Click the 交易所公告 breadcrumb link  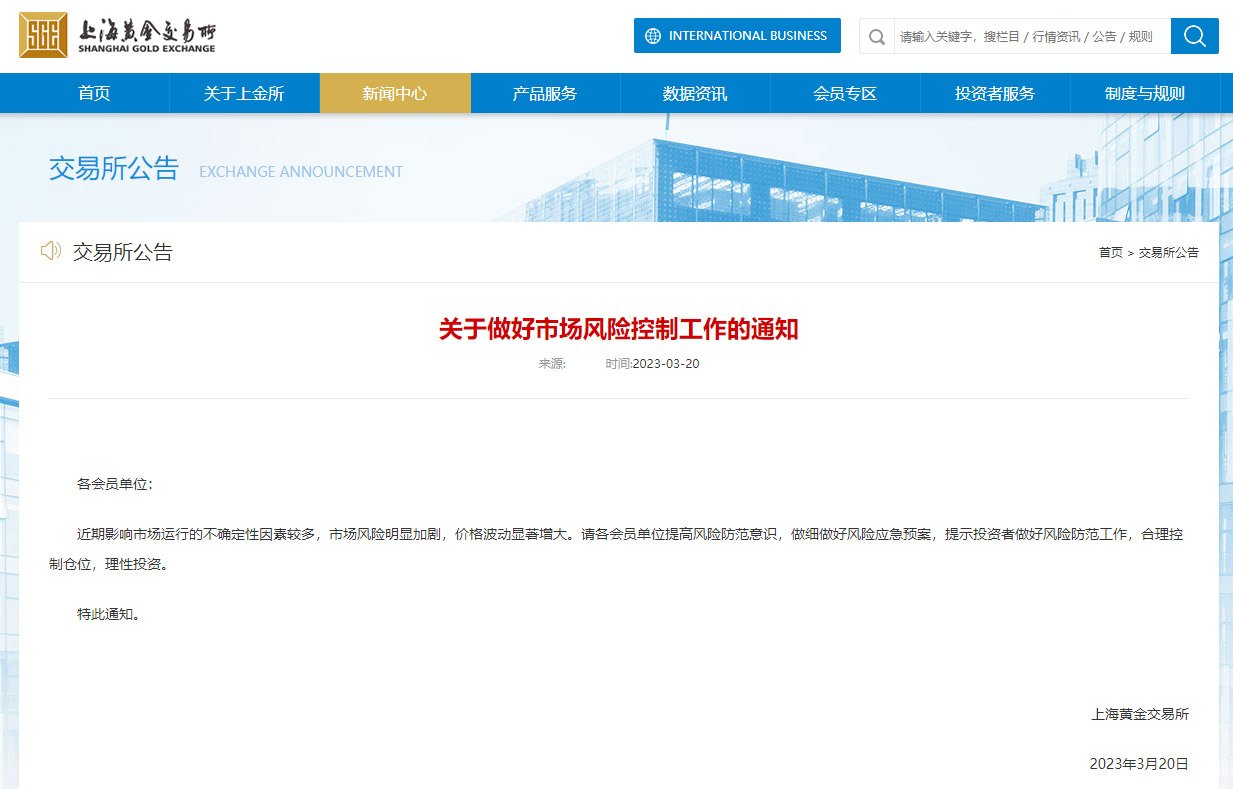[1168, 253]
